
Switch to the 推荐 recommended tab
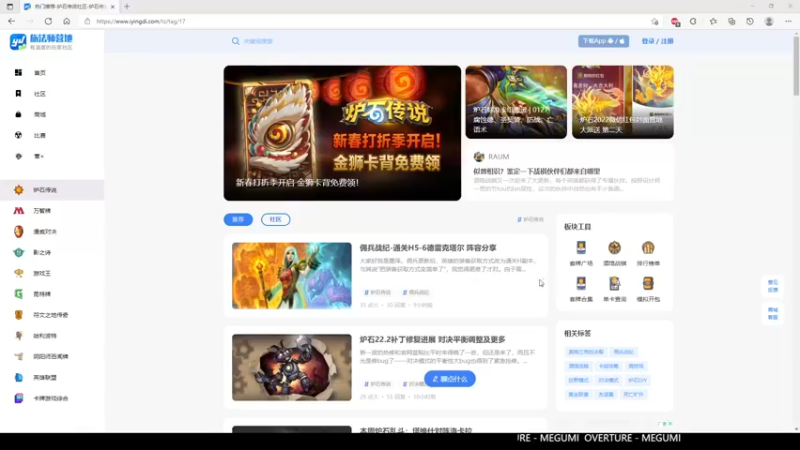[x=238, y=219]
